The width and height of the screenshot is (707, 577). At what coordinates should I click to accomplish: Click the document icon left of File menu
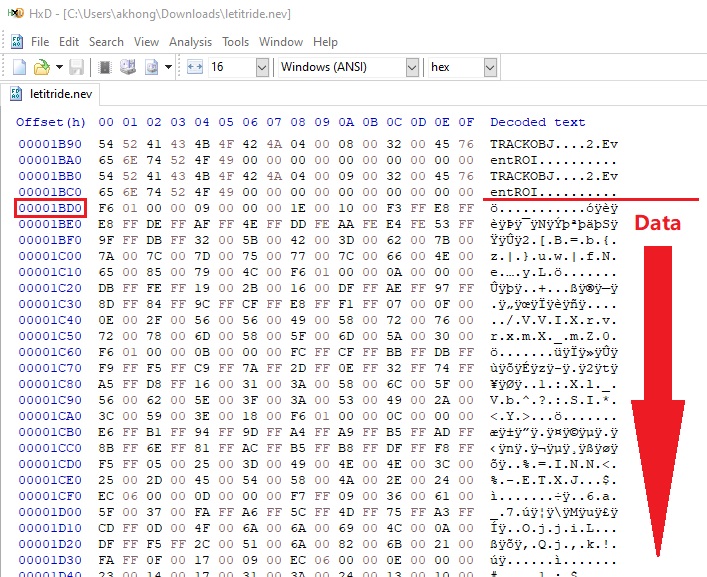[17, 42]
